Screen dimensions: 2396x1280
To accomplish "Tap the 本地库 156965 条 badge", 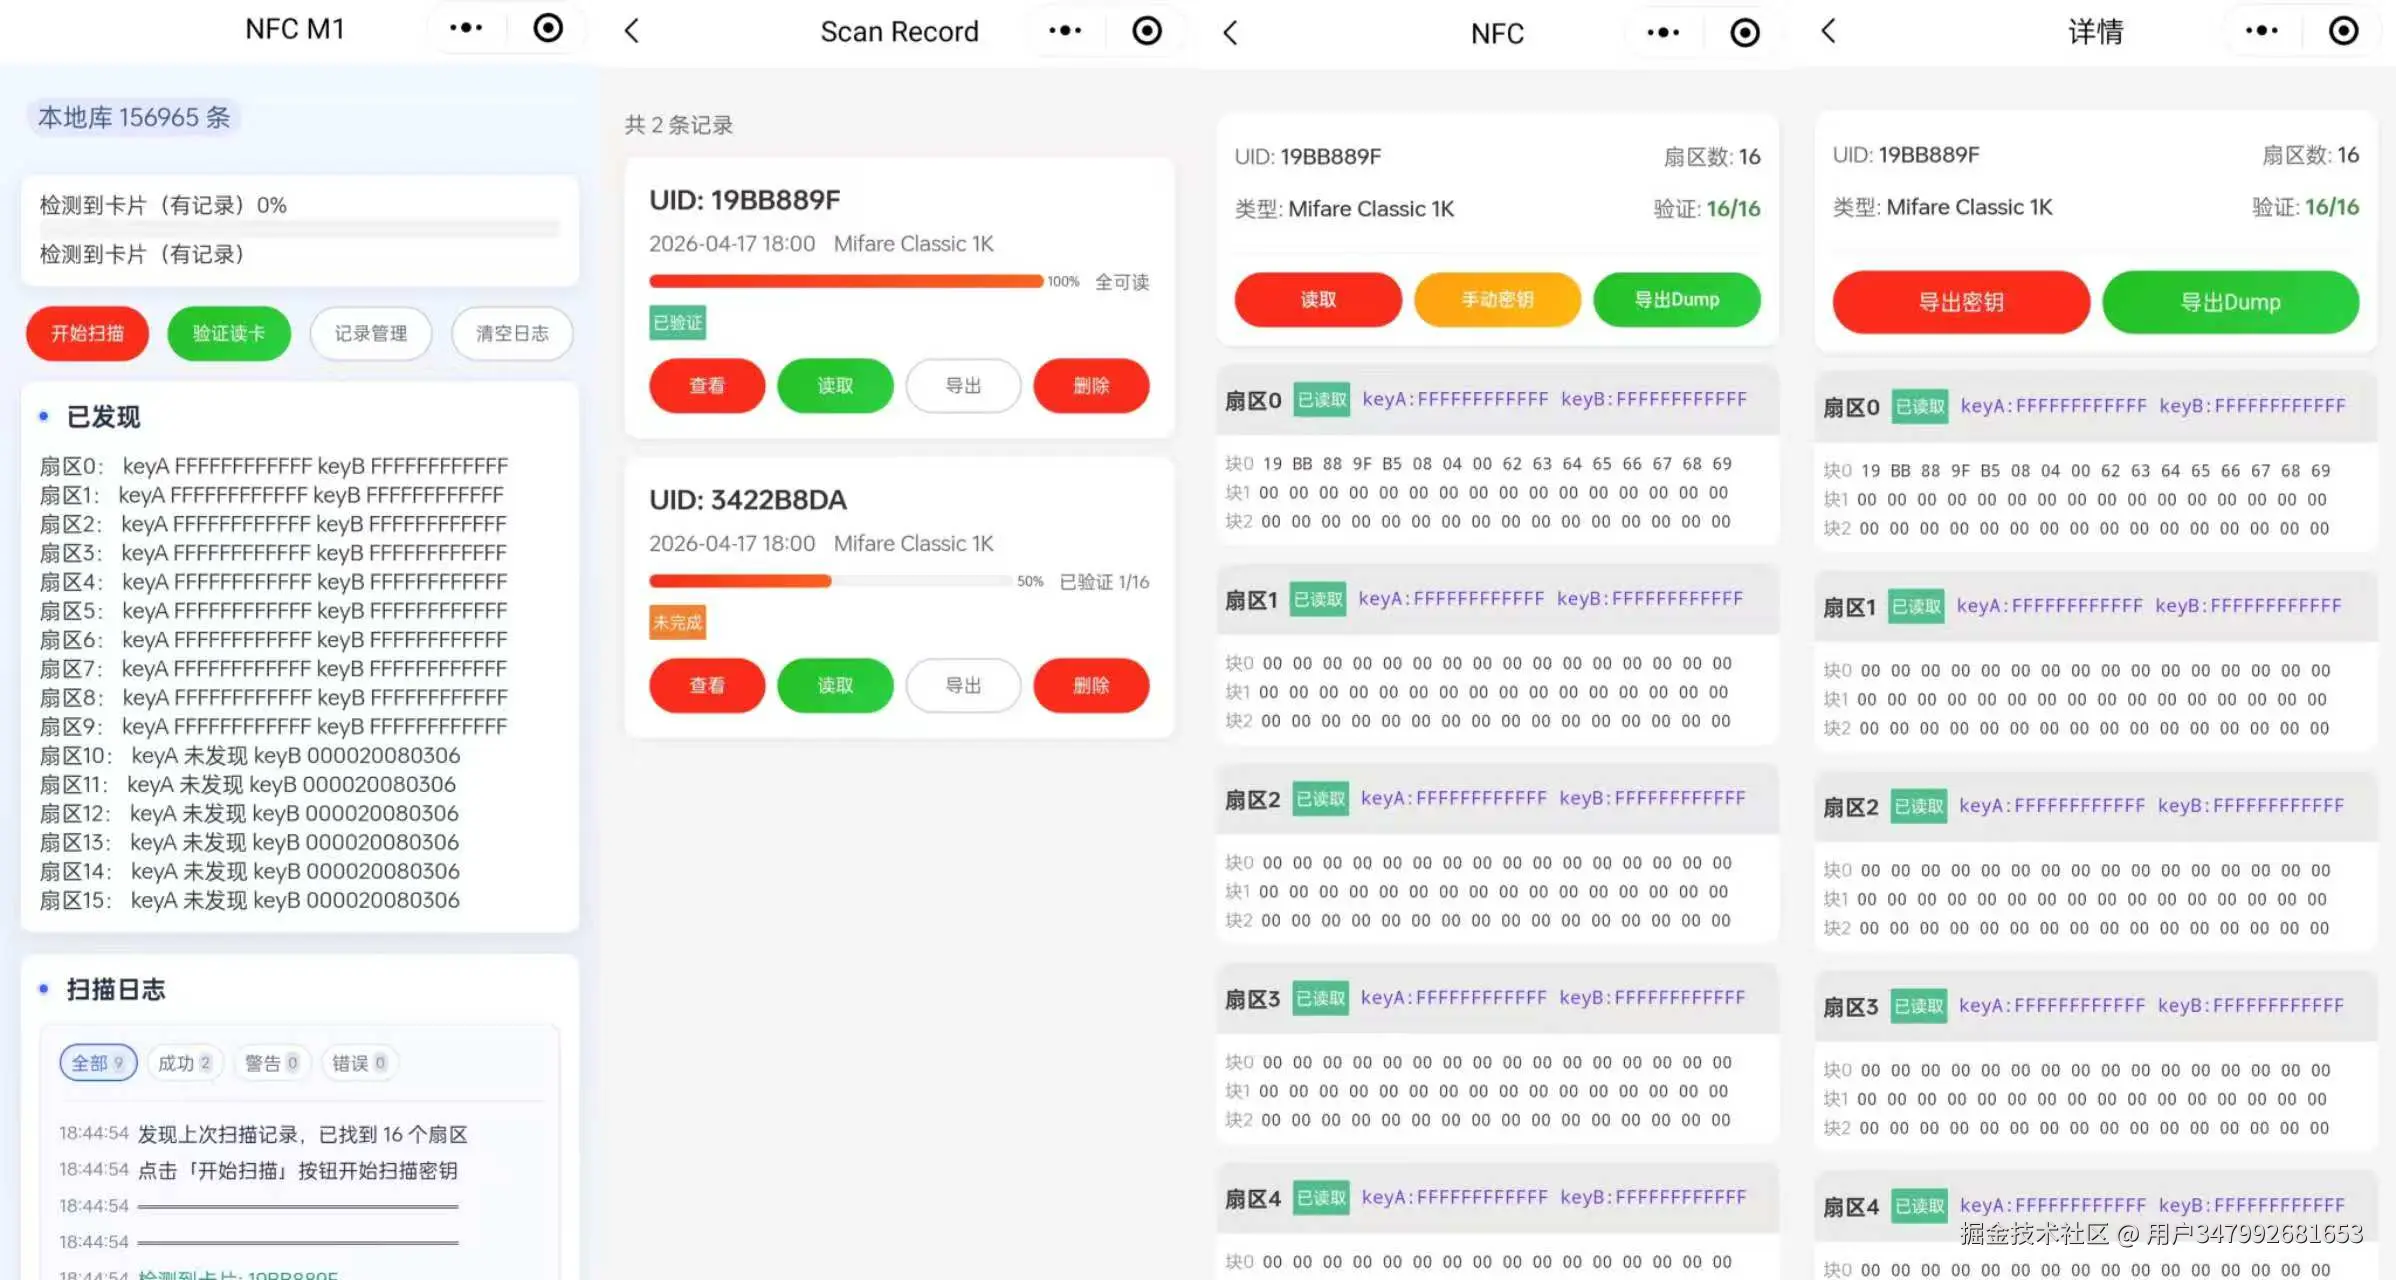I will (134, 118).
